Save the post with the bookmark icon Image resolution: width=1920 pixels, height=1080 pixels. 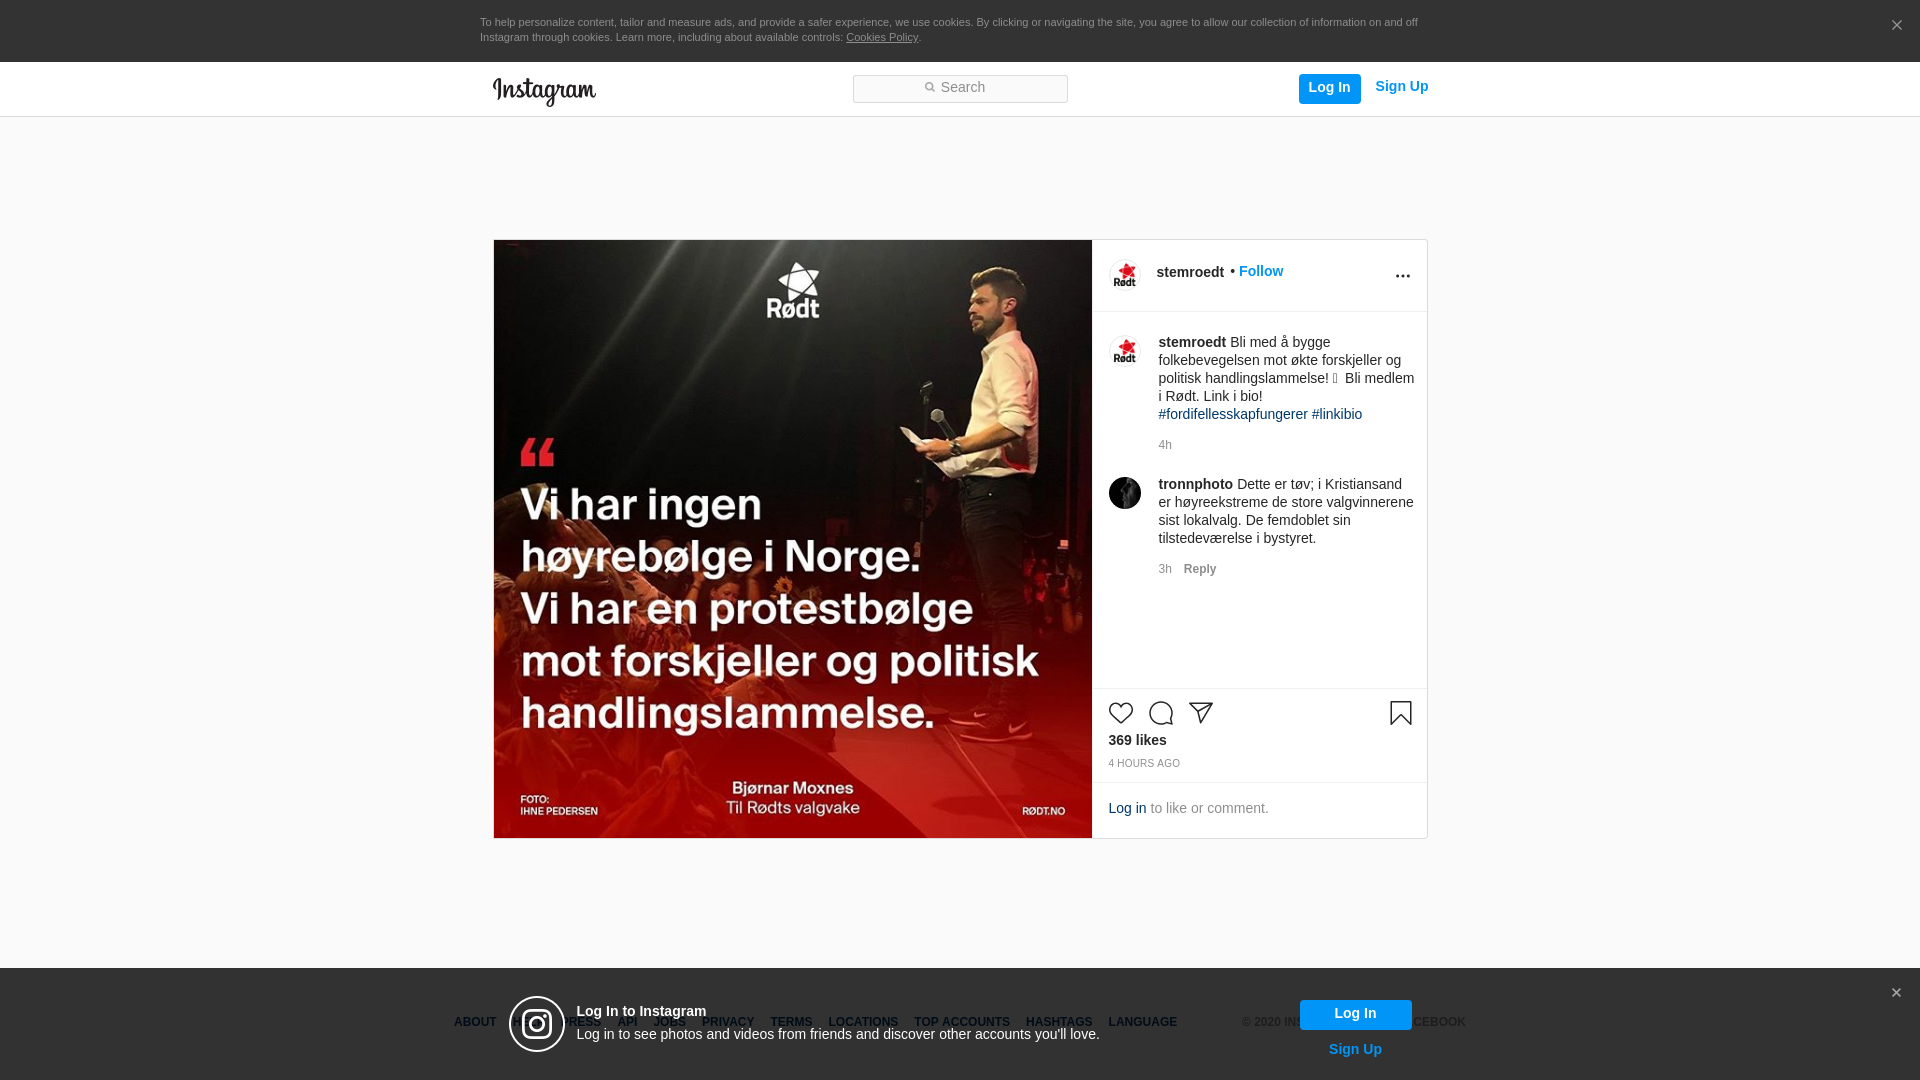1401,713
